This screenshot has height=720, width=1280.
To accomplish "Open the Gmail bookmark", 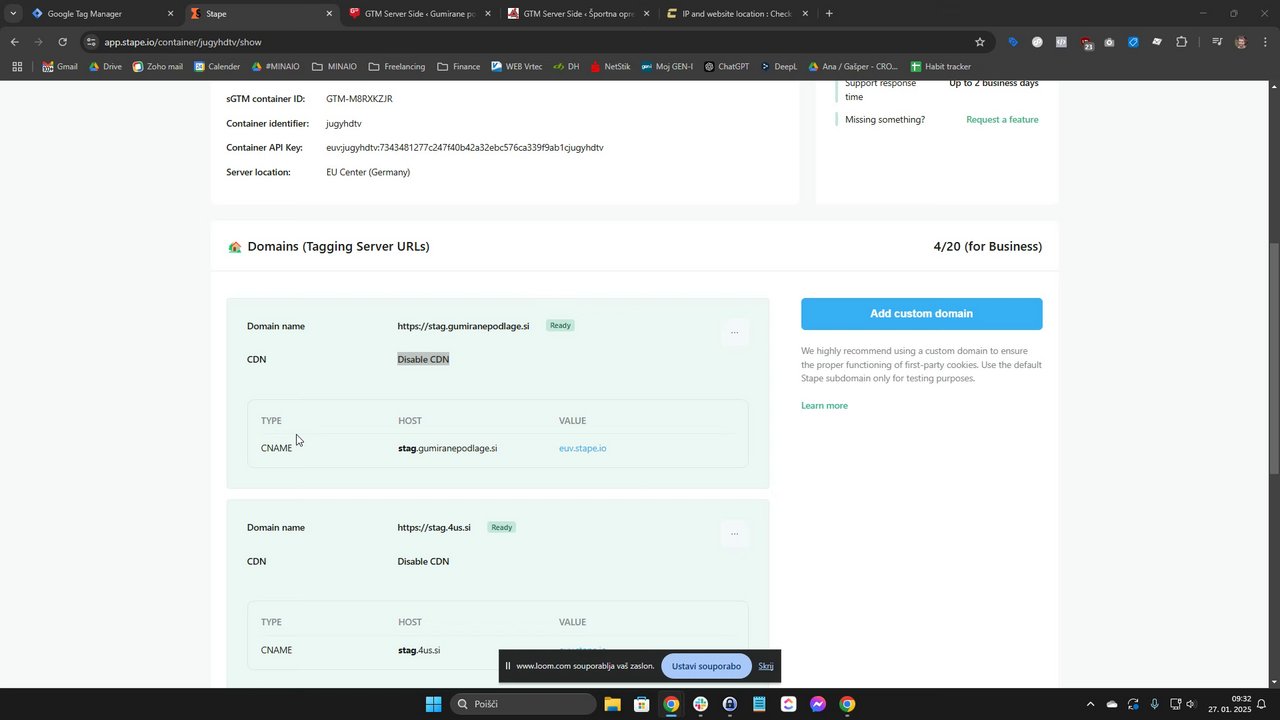I will point(60,66).
